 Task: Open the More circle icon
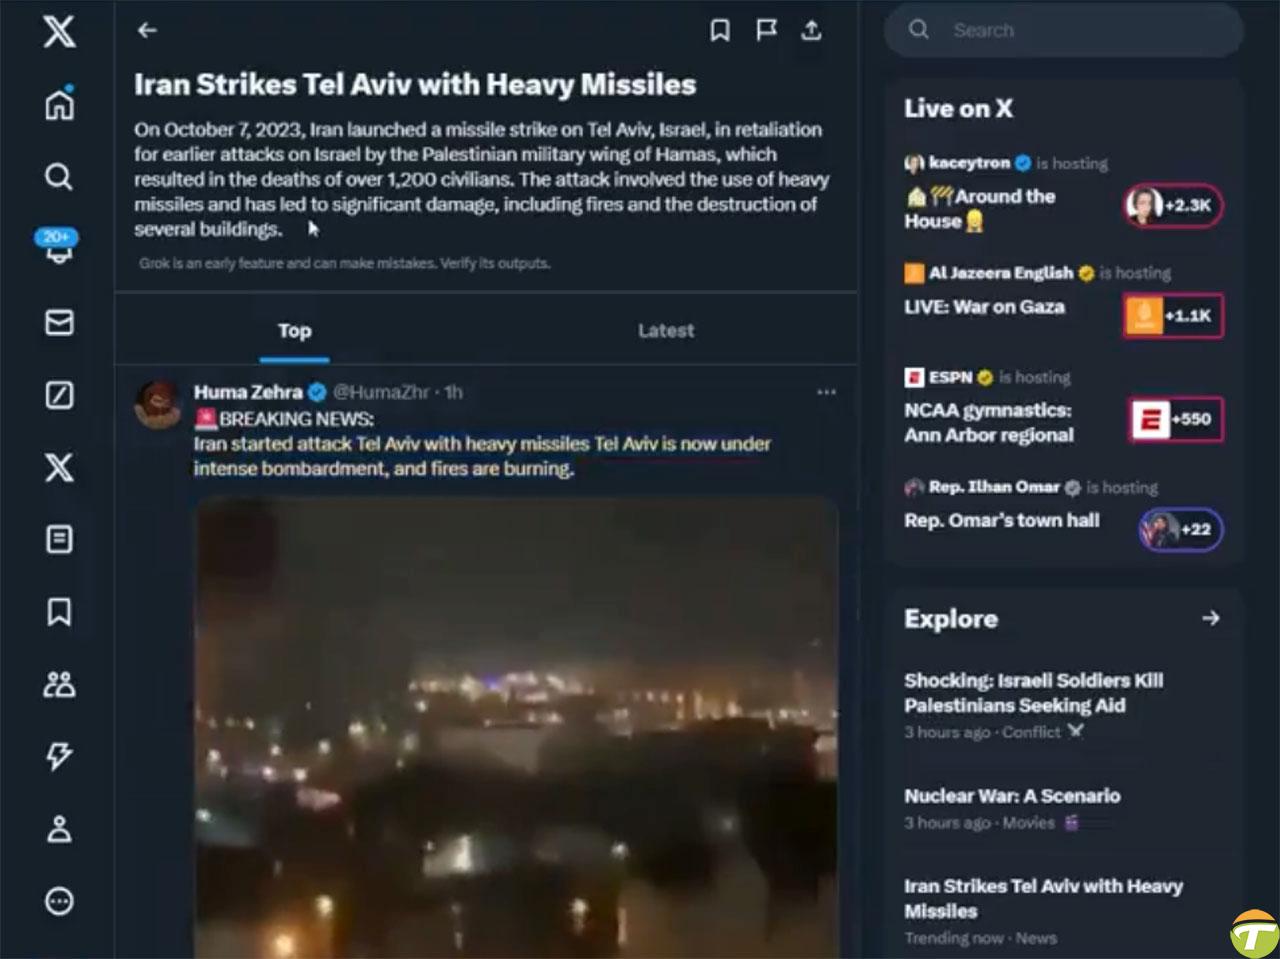(59, 901)
